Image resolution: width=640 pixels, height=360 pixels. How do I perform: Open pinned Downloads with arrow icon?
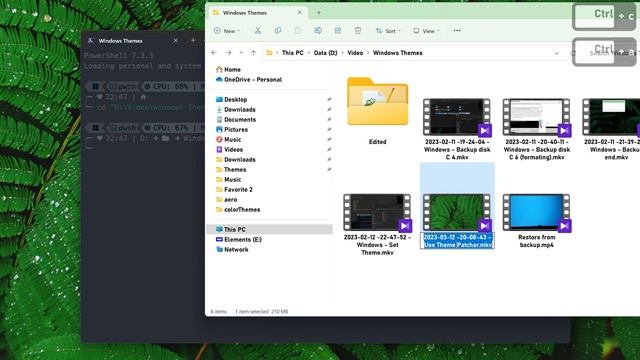point(236,109)
